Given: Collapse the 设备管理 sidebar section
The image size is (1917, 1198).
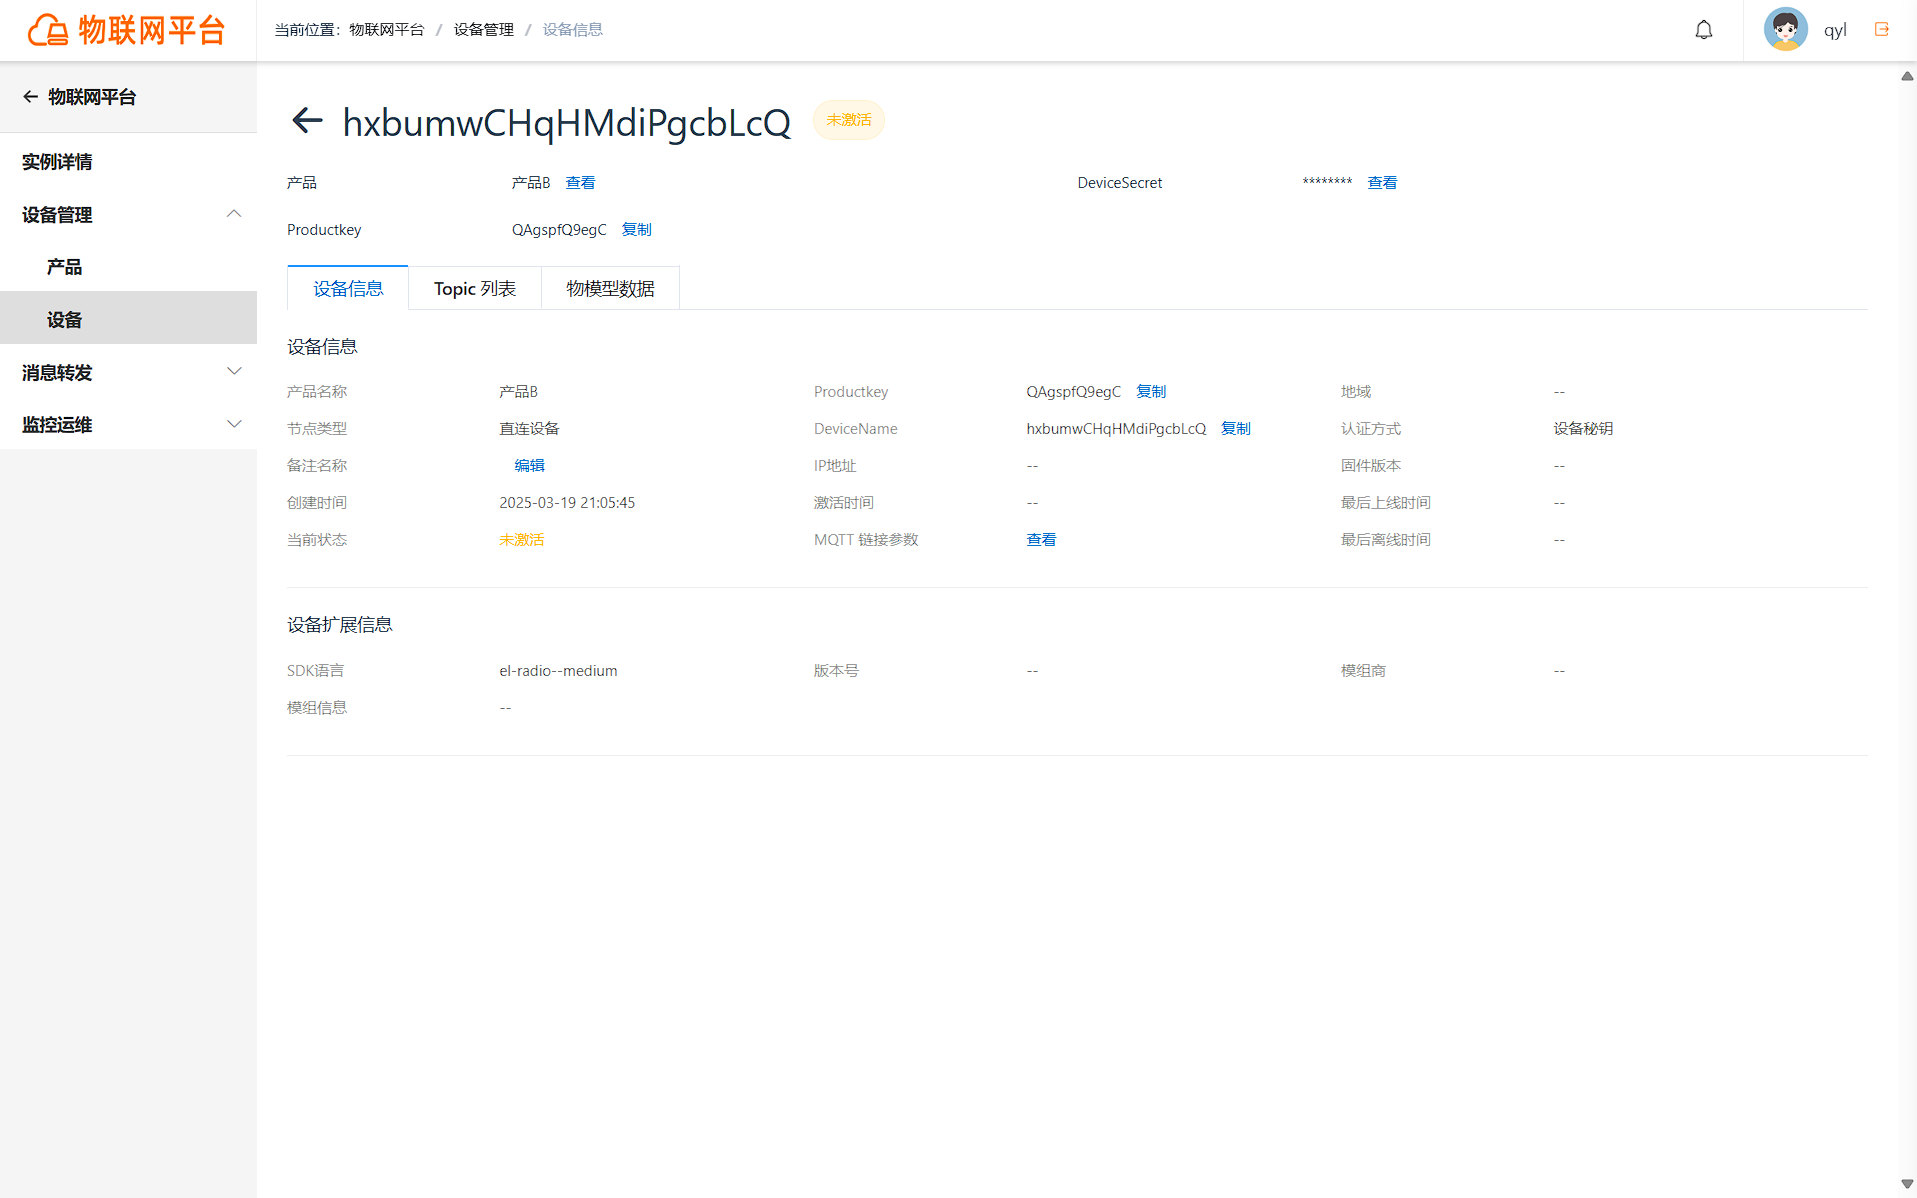Looking at the screenshot, I should pyautogui.click(x=233, y=214).
